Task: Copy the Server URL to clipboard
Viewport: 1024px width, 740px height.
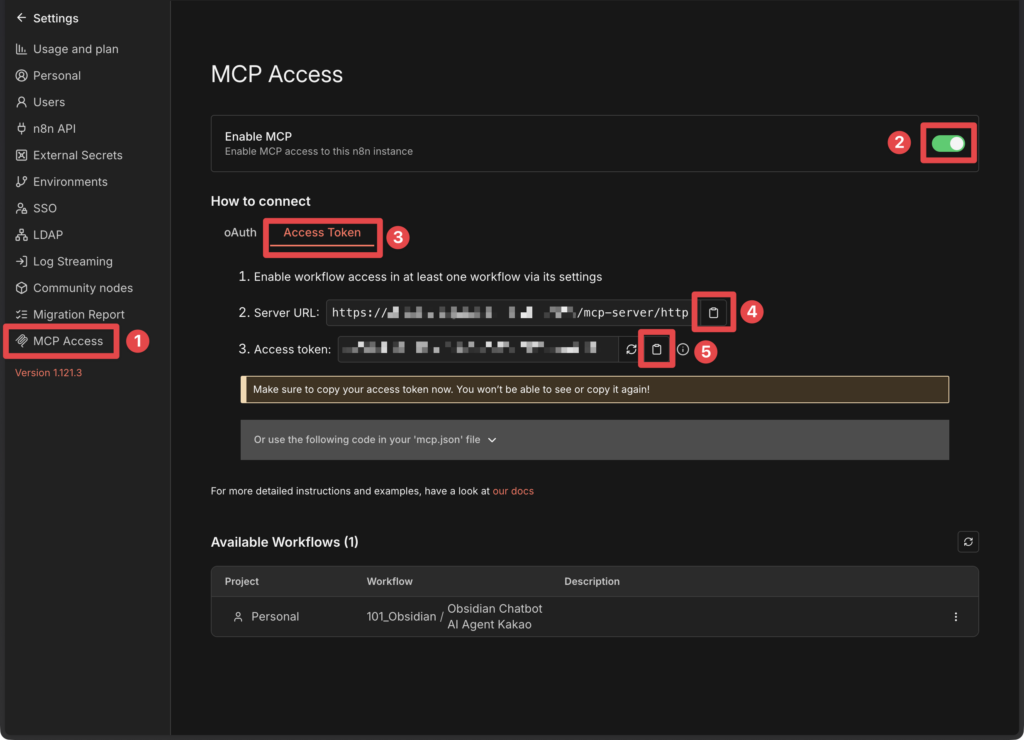Action: click(713, 311)
